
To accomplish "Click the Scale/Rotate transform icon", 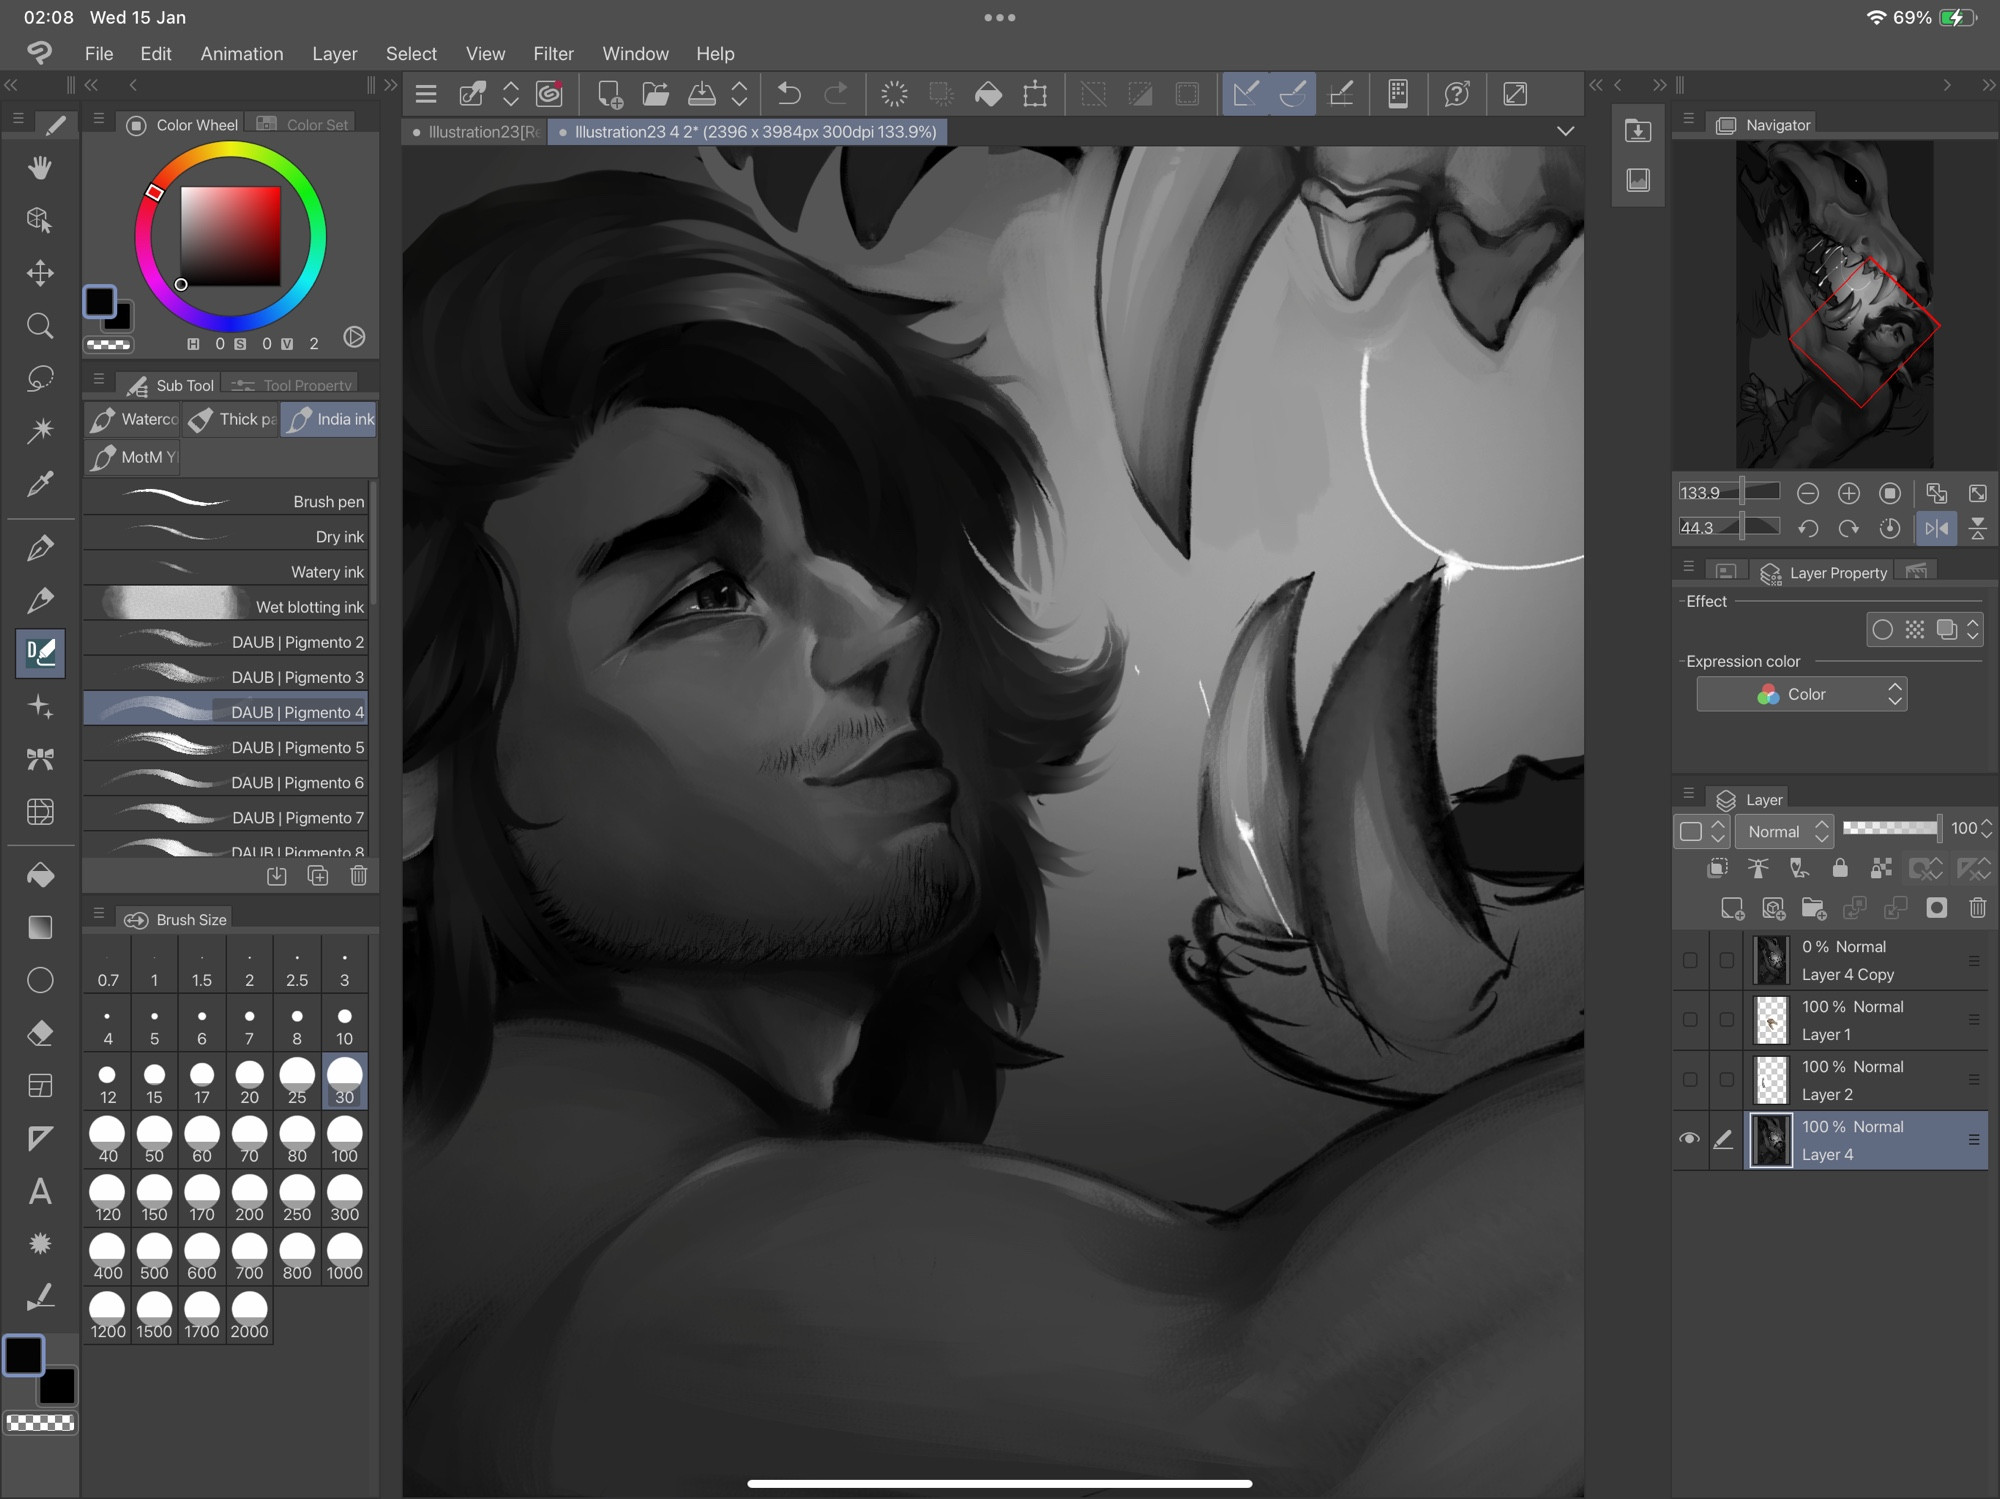I will [1035, 94].
